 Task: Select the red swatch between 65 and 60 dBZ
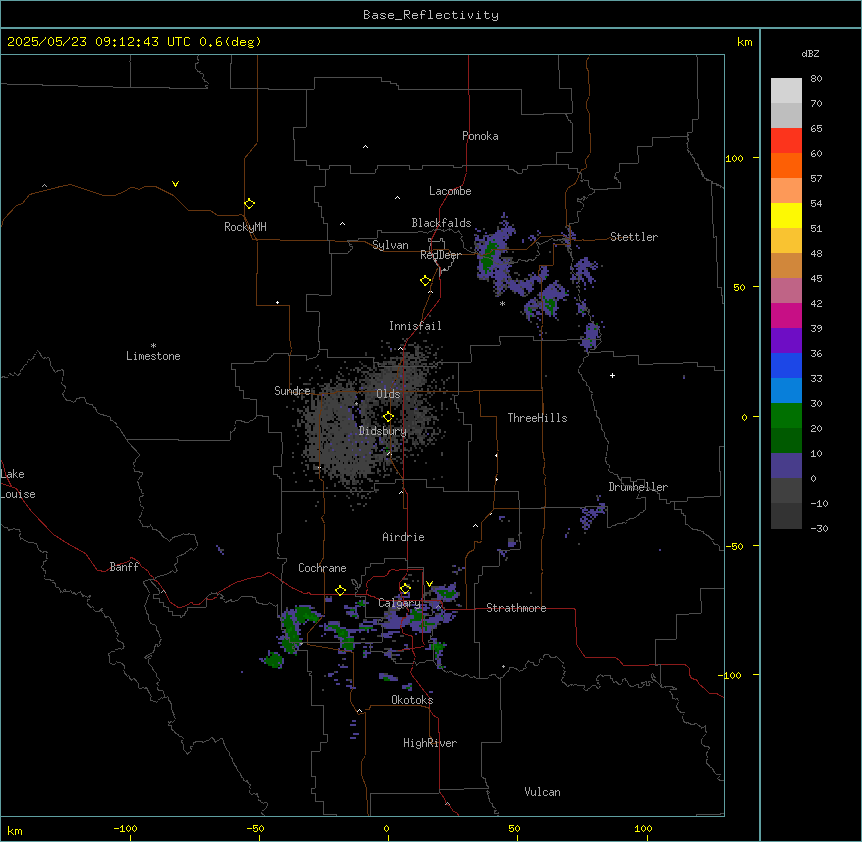(x=786, y=141)
